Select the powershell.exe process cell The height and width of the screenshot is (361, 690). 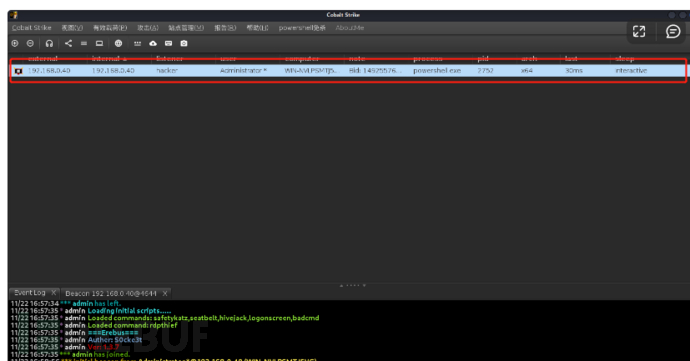click(x=437, y=70)
